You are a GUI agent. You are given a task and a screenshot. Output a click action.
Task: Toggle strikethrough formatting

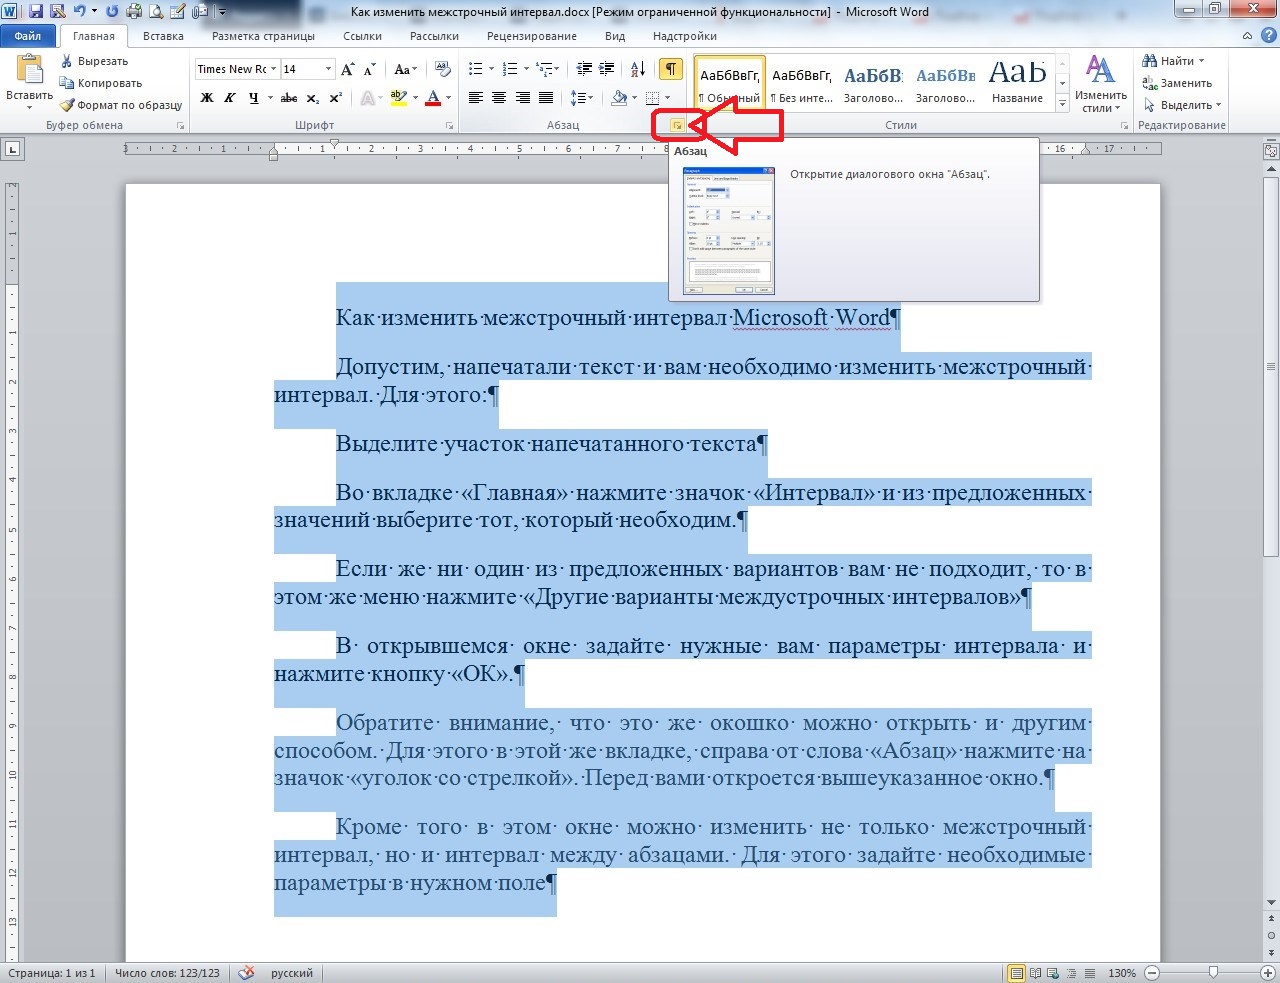(289, 98)
